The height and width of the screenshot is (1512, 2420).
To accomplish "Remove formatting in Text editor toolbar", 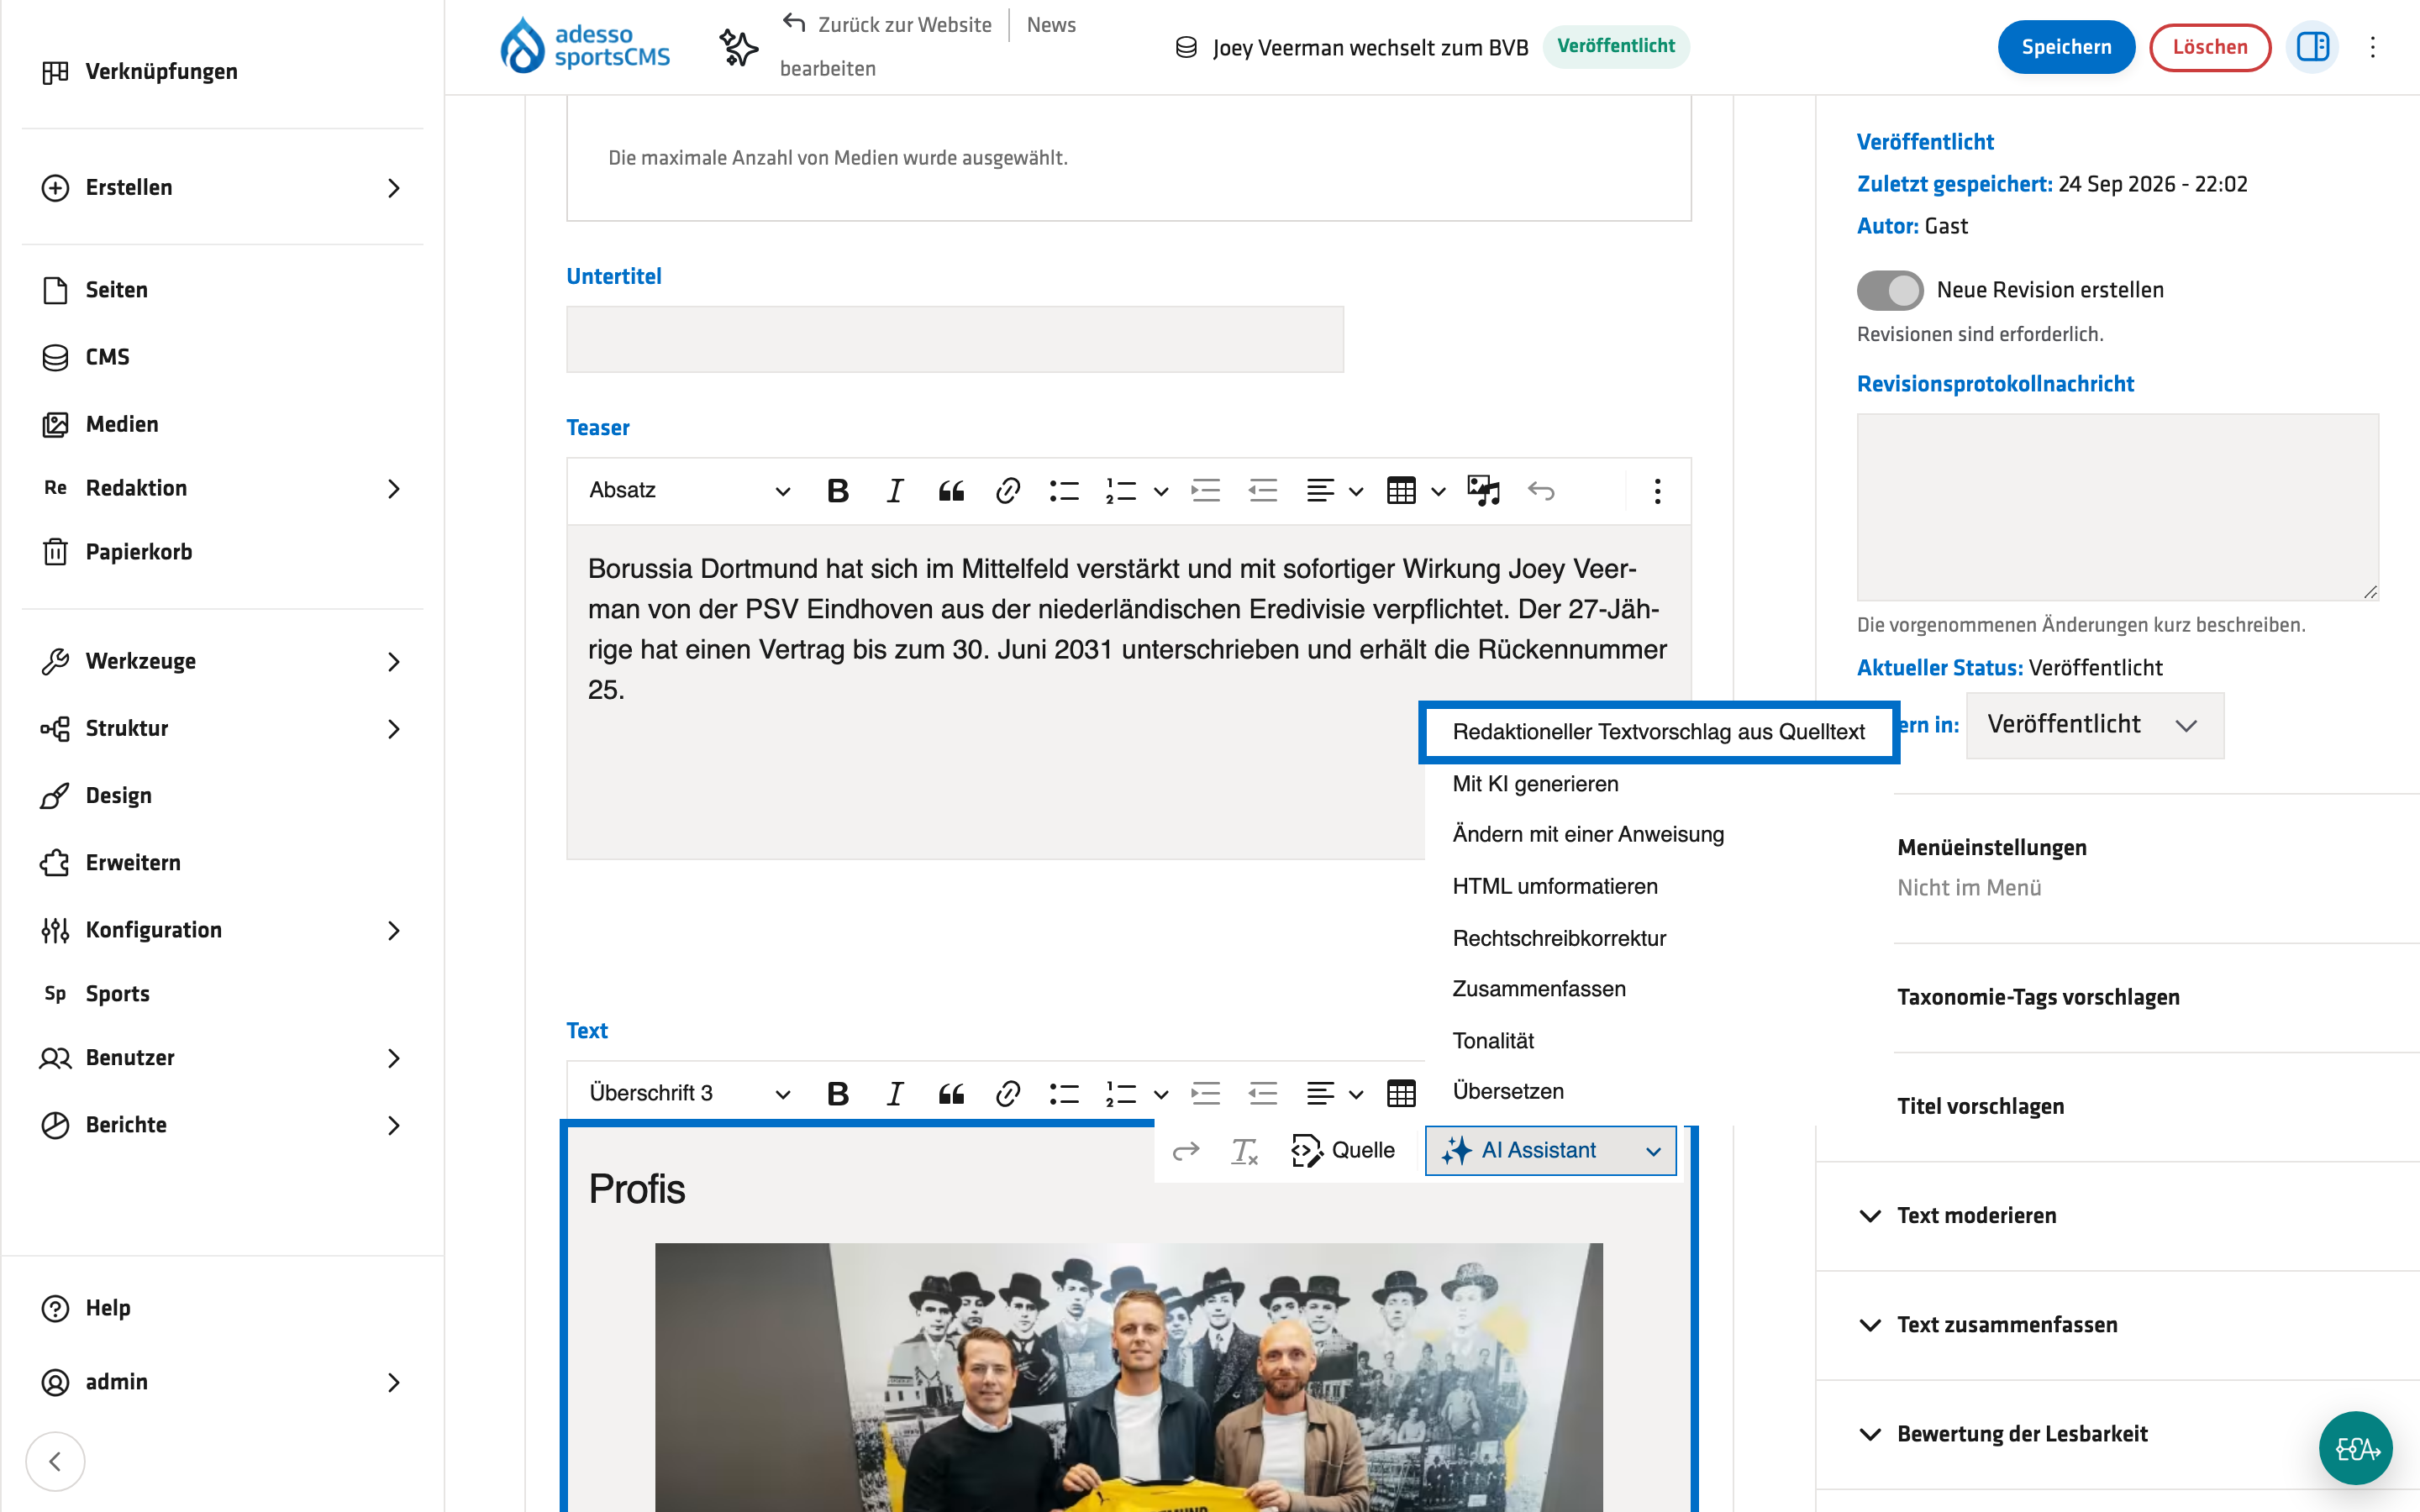I will tap(1243, 1151).
